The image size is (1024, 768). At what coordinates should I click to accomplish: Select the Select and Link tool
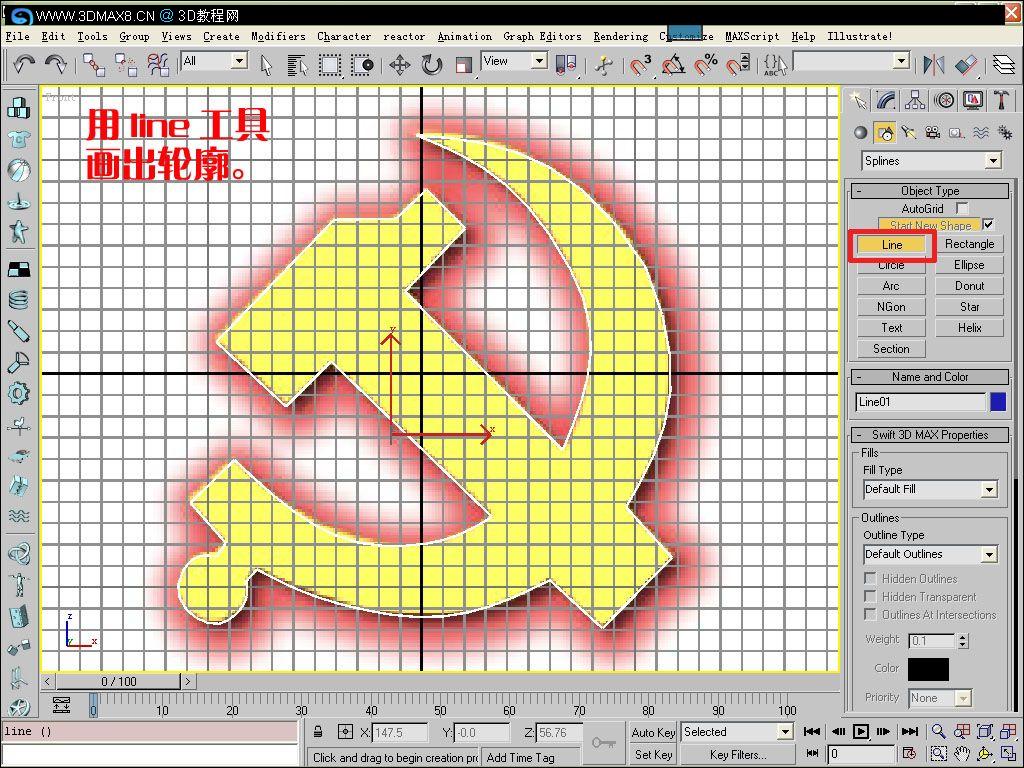tap(93, 64)
